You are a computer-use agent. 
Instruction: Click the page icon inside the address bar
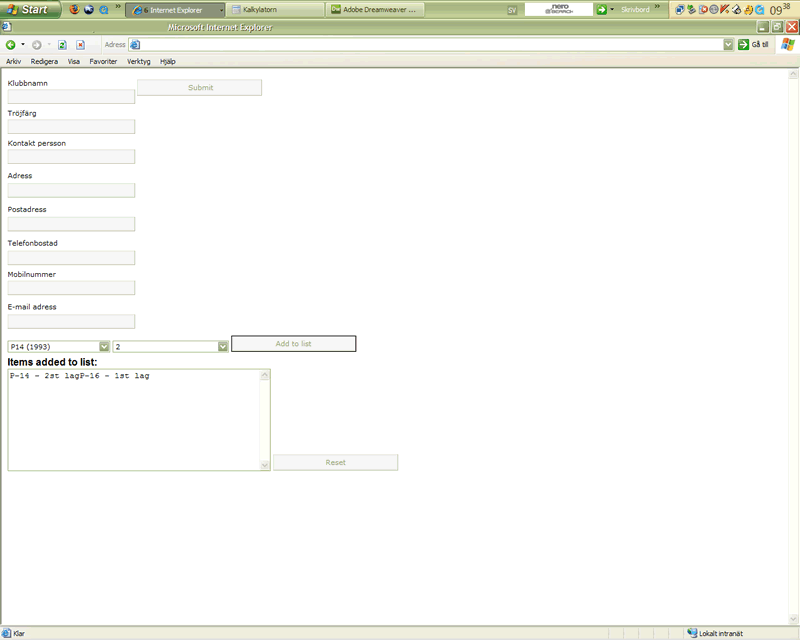pyautogui.click(x=135, y=45)
